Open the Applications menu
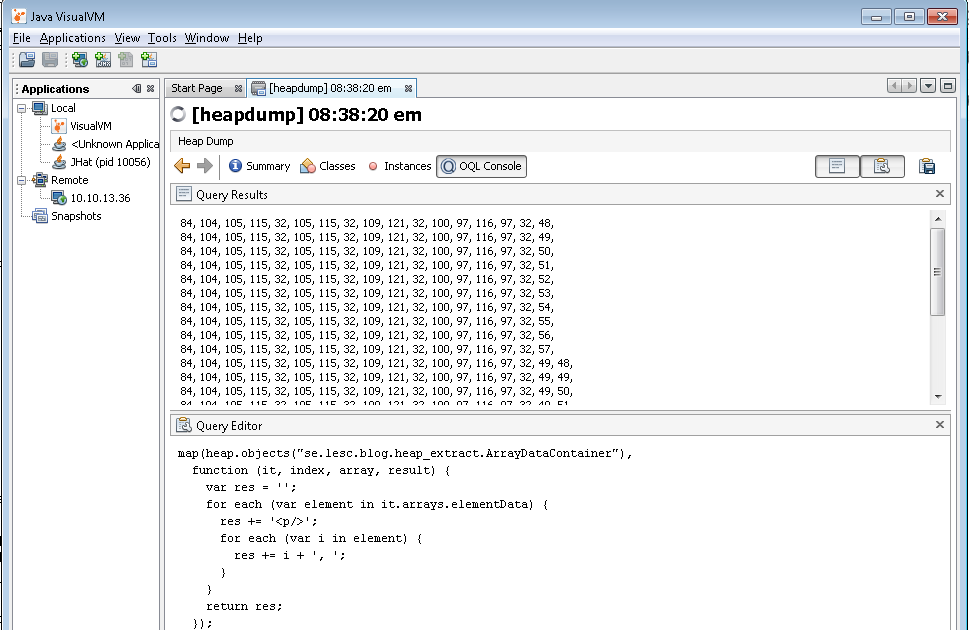Image resolution: width=969 pixels, height=630 pixels. pyautogui.click(x=72, y=37)
